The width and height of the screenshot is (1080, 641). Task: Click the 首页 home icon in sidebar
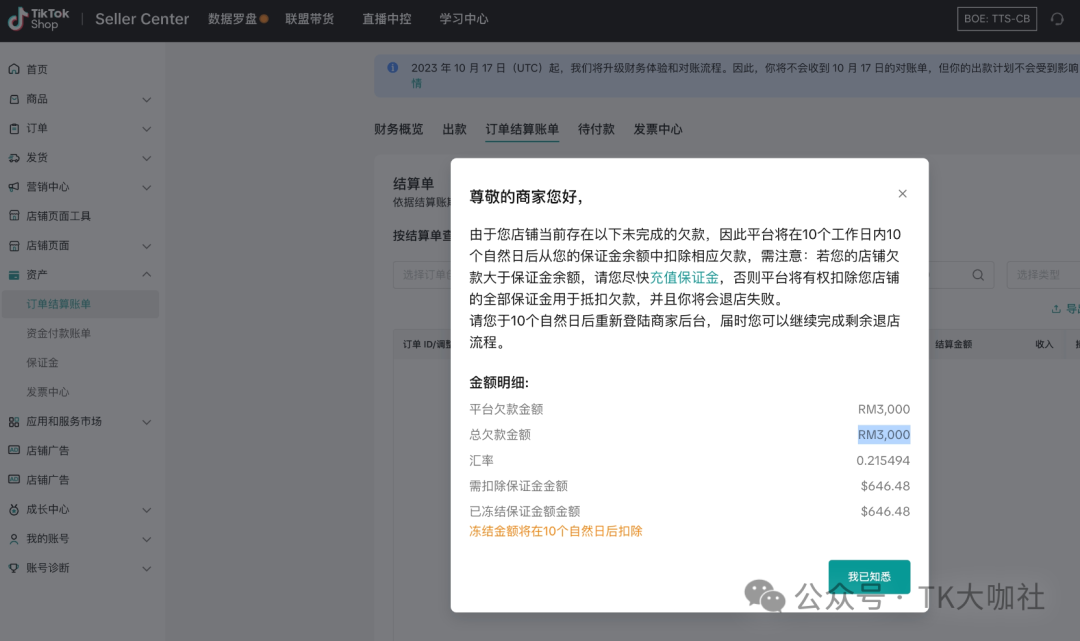click(14, 70)
